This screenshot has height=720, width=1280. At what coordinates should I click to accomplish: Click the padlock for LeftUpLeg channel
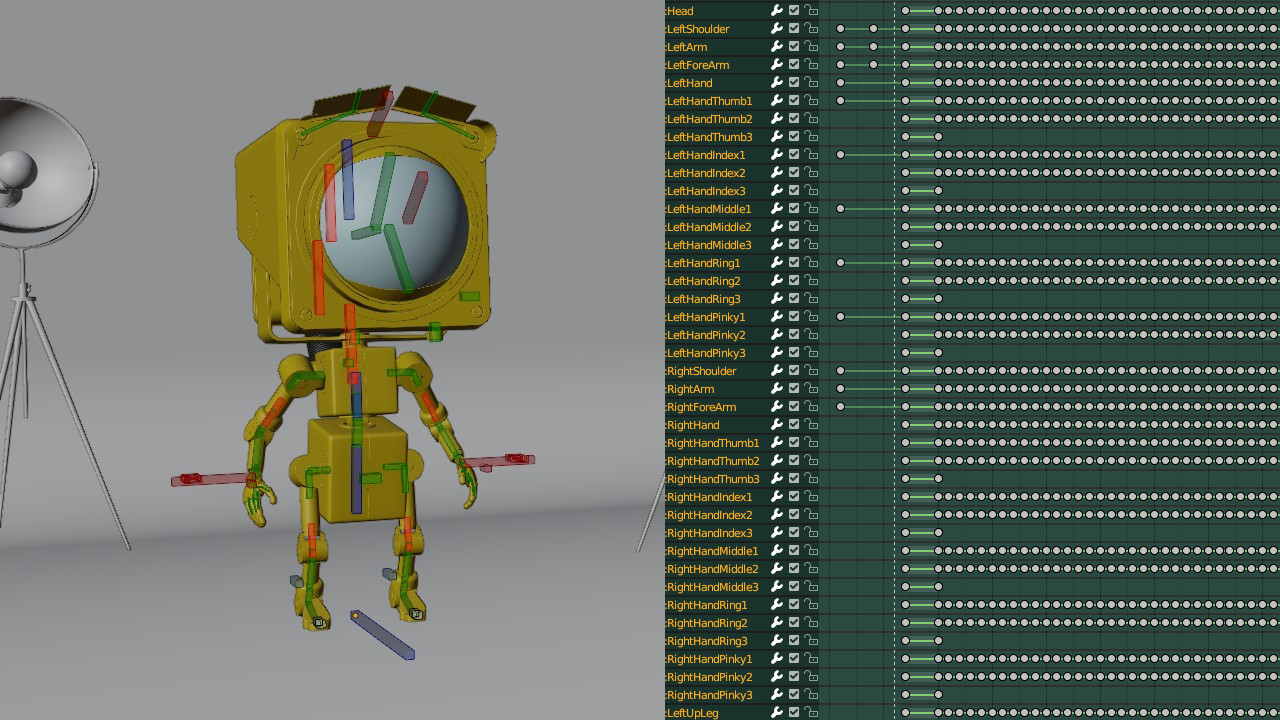tap(811, 712)
